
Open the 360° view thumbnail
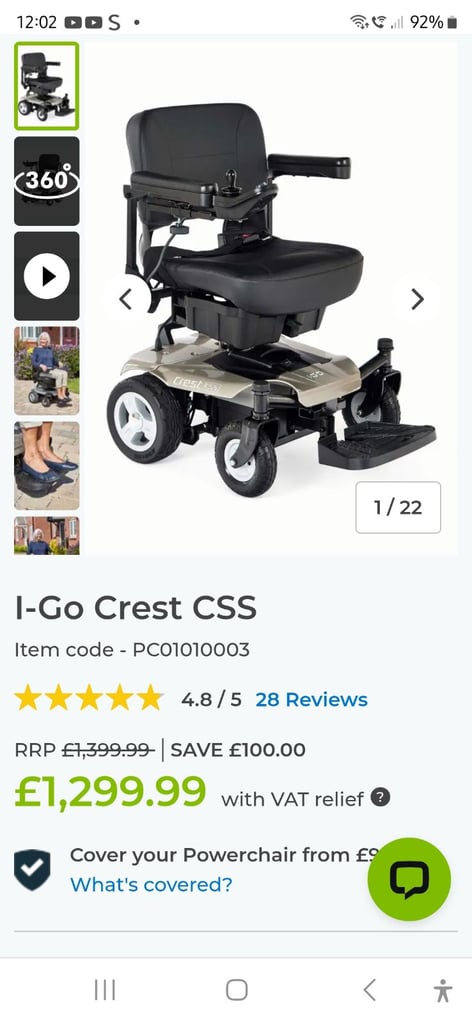pyautogui.click(x=47, y=181)
